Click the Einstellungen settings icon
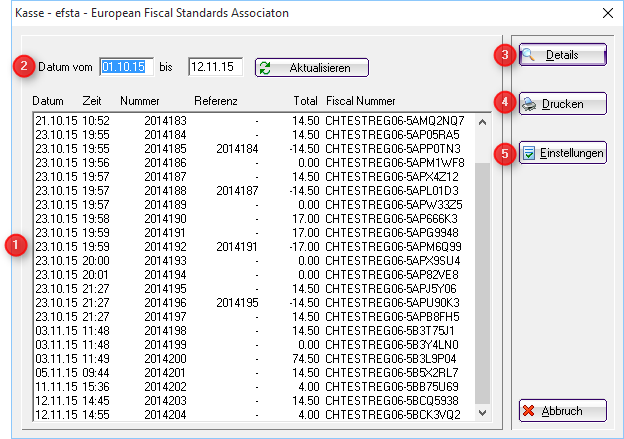Screen dimensions: 624x439 pos(529,153)
